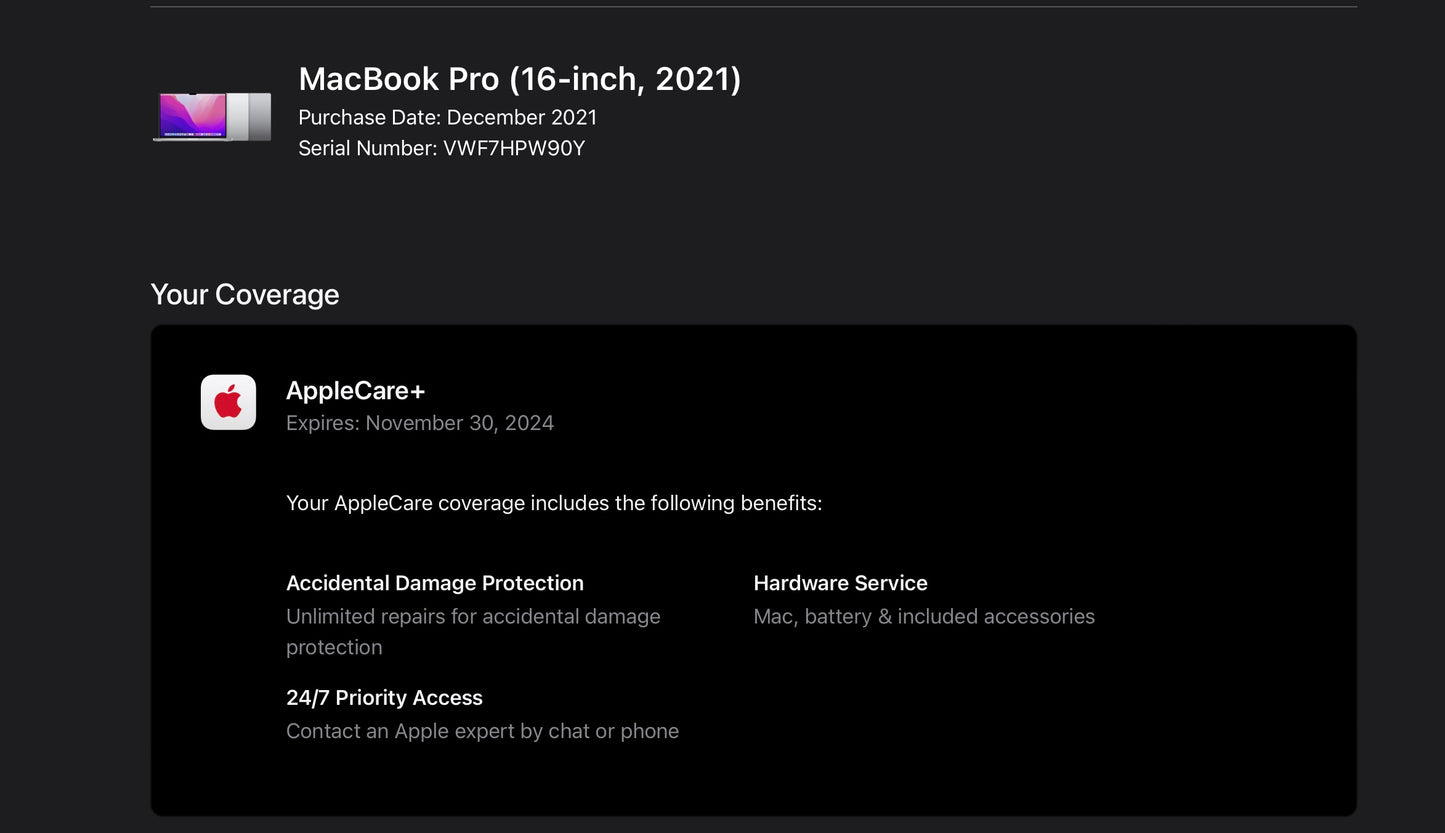Expand the Accidental Damage Protection section
This screenshot has height=833, width=1445.
coord(435,583)
